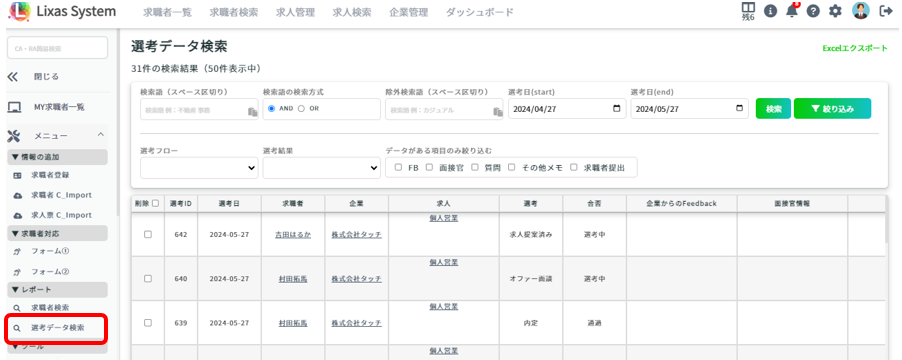Select the AND search mode

(272, 109)
